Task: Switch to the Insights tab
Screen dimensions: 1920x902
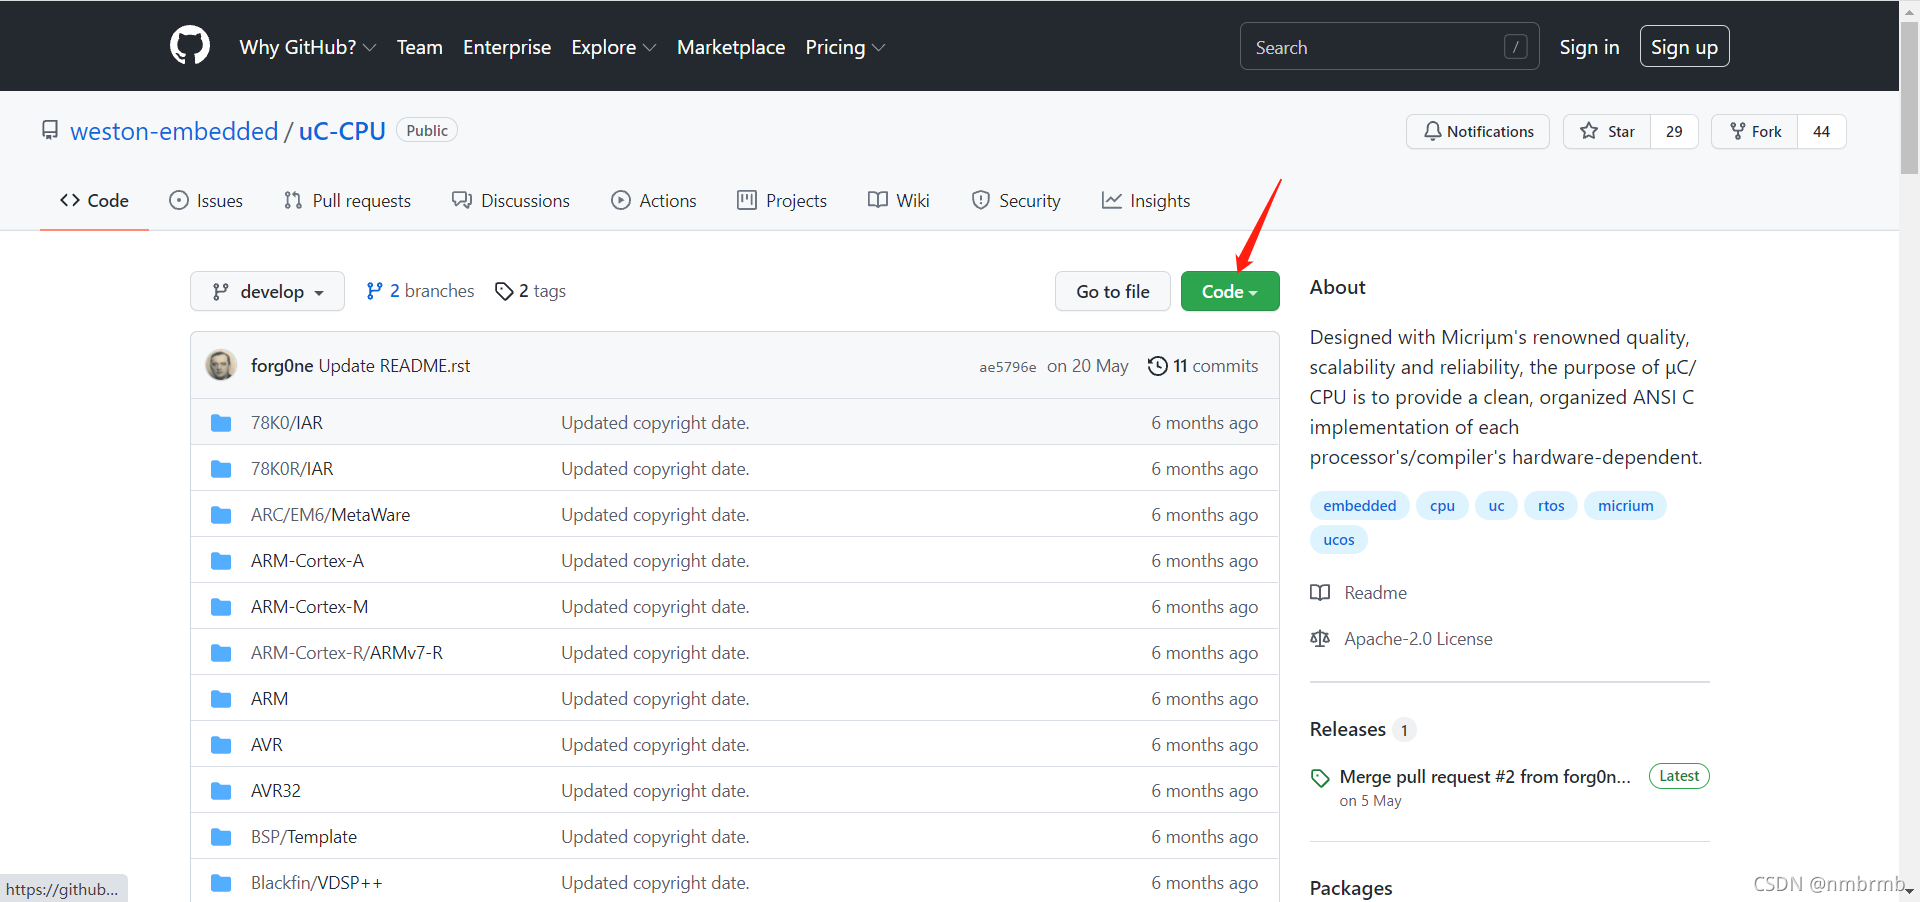Action: pos(1146,200)
